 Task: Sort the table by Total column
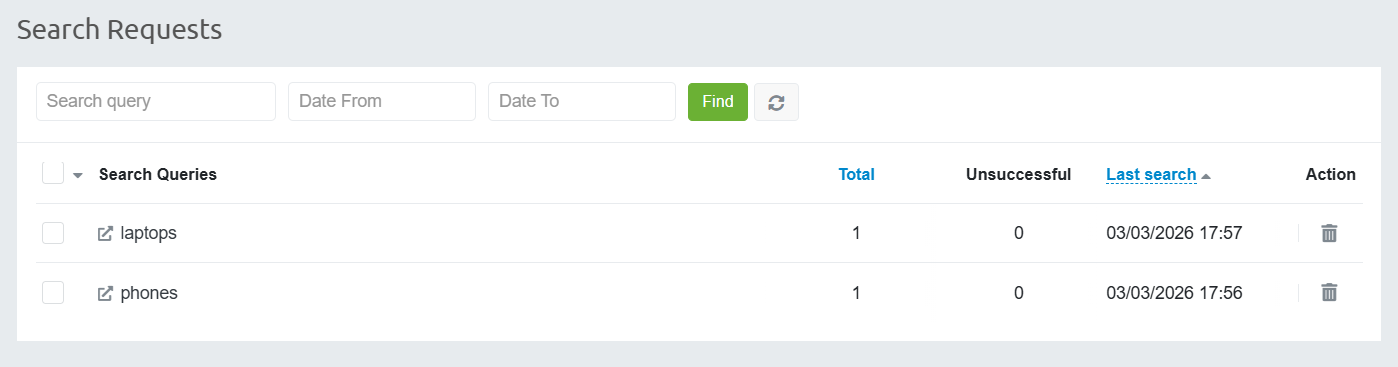coord(856,174)
